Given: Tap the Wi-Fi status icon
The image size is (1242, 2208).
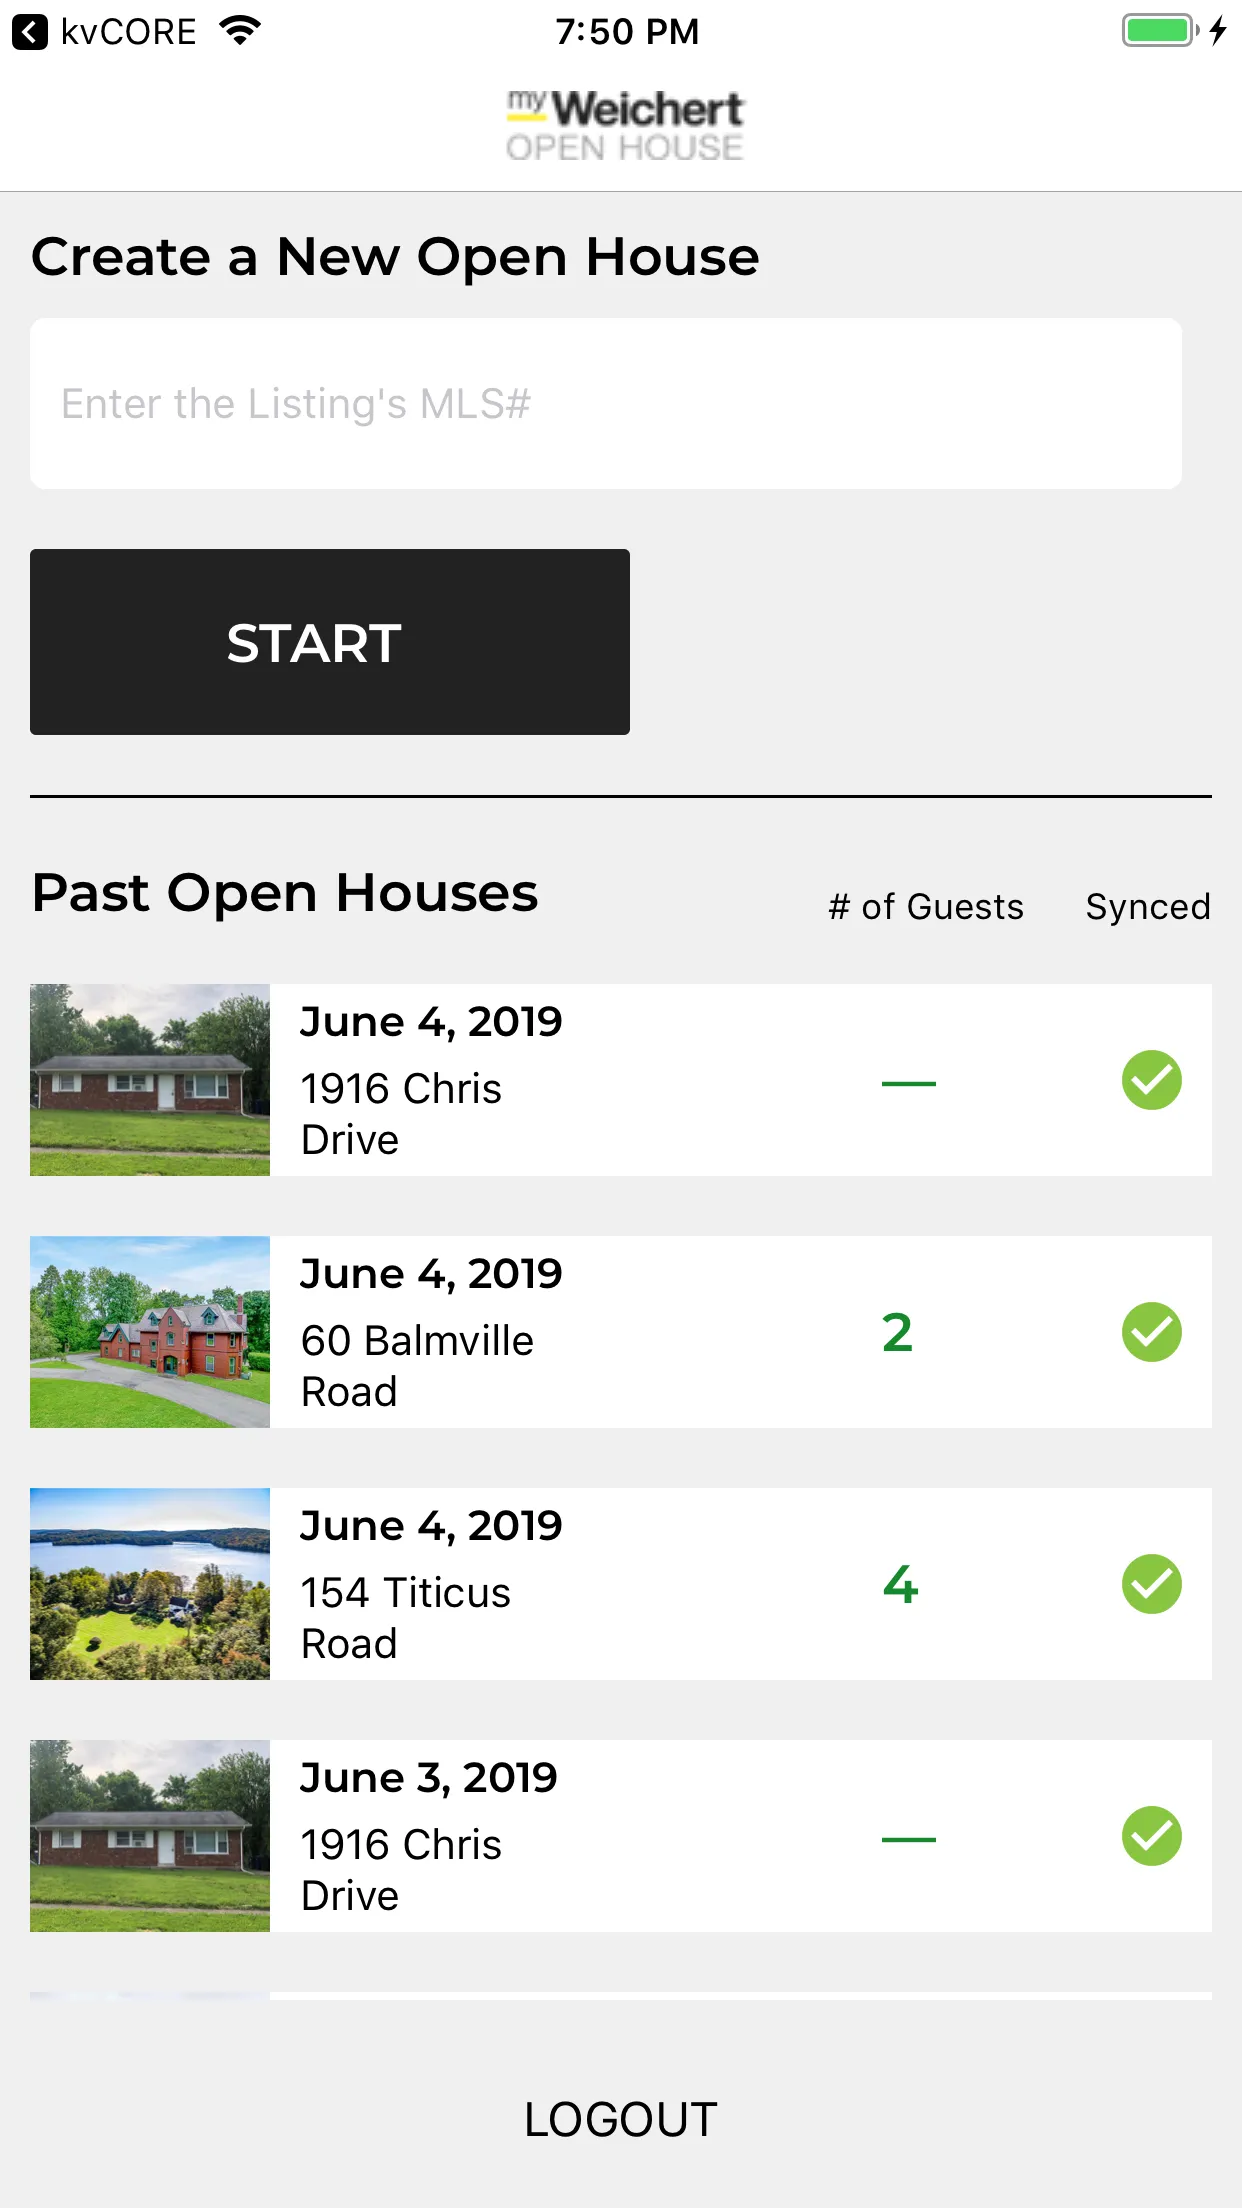Looking at the screenshot, I should pyautogui.click(x=240, y=31).
